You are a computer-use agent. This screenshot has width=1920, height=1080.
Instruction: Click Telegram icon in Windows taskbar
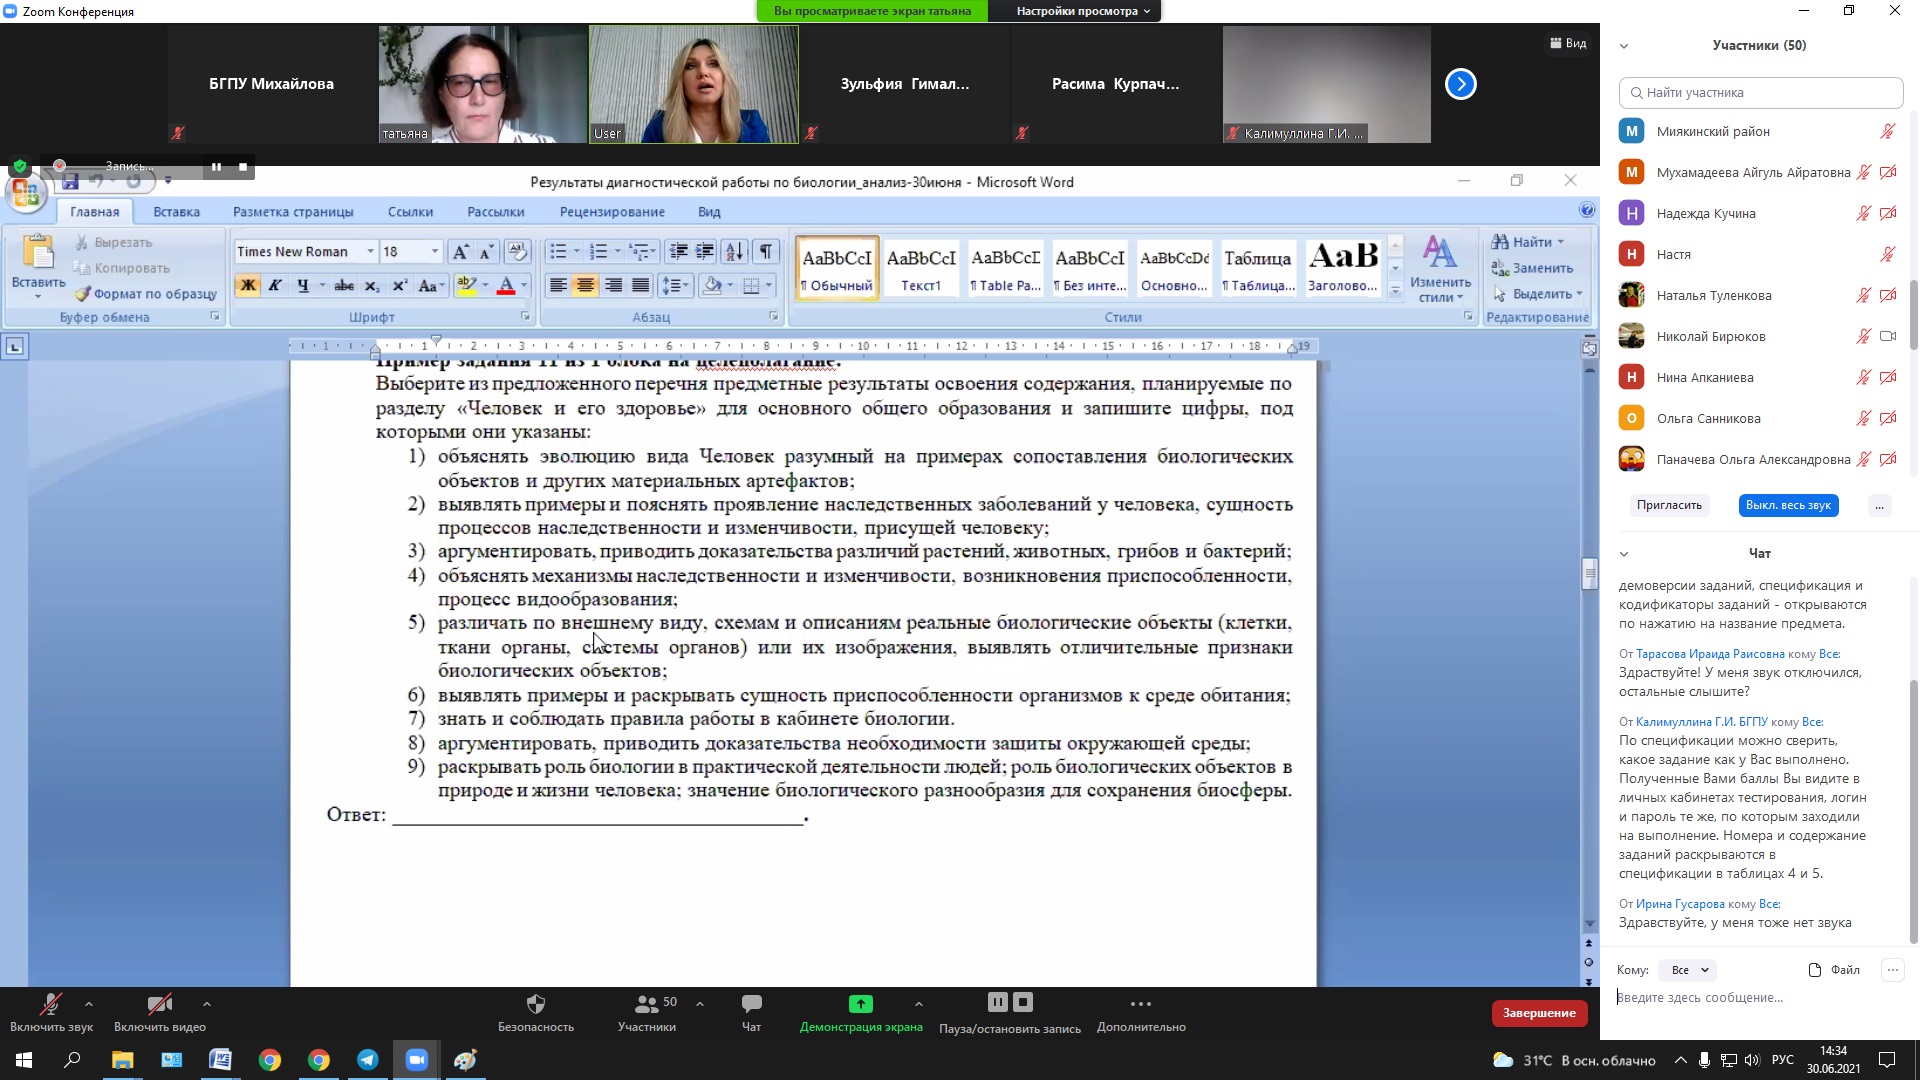tap(367, 1060)
